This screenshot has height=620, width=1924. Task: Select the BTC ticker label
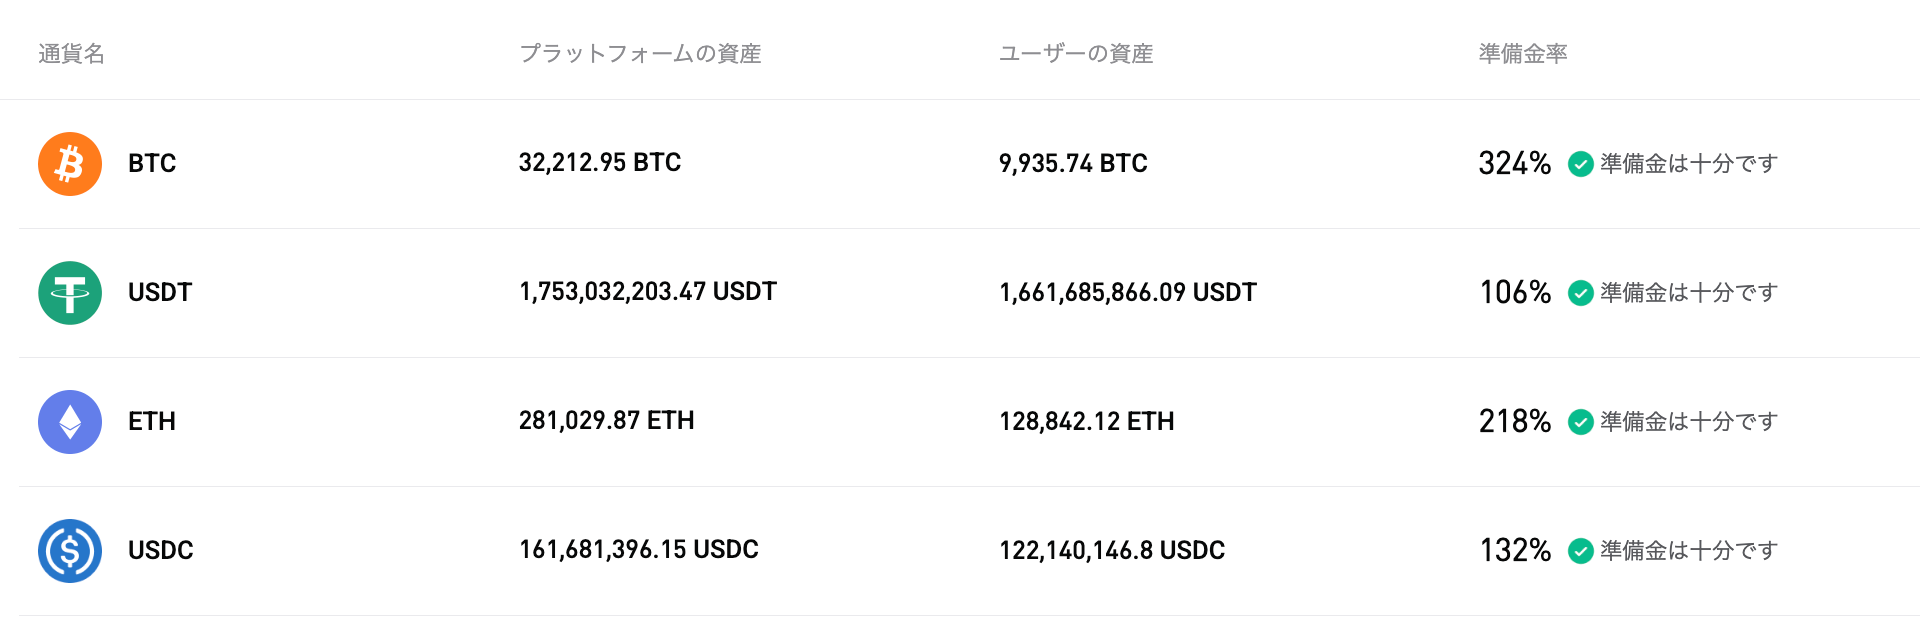pos(152,163)
